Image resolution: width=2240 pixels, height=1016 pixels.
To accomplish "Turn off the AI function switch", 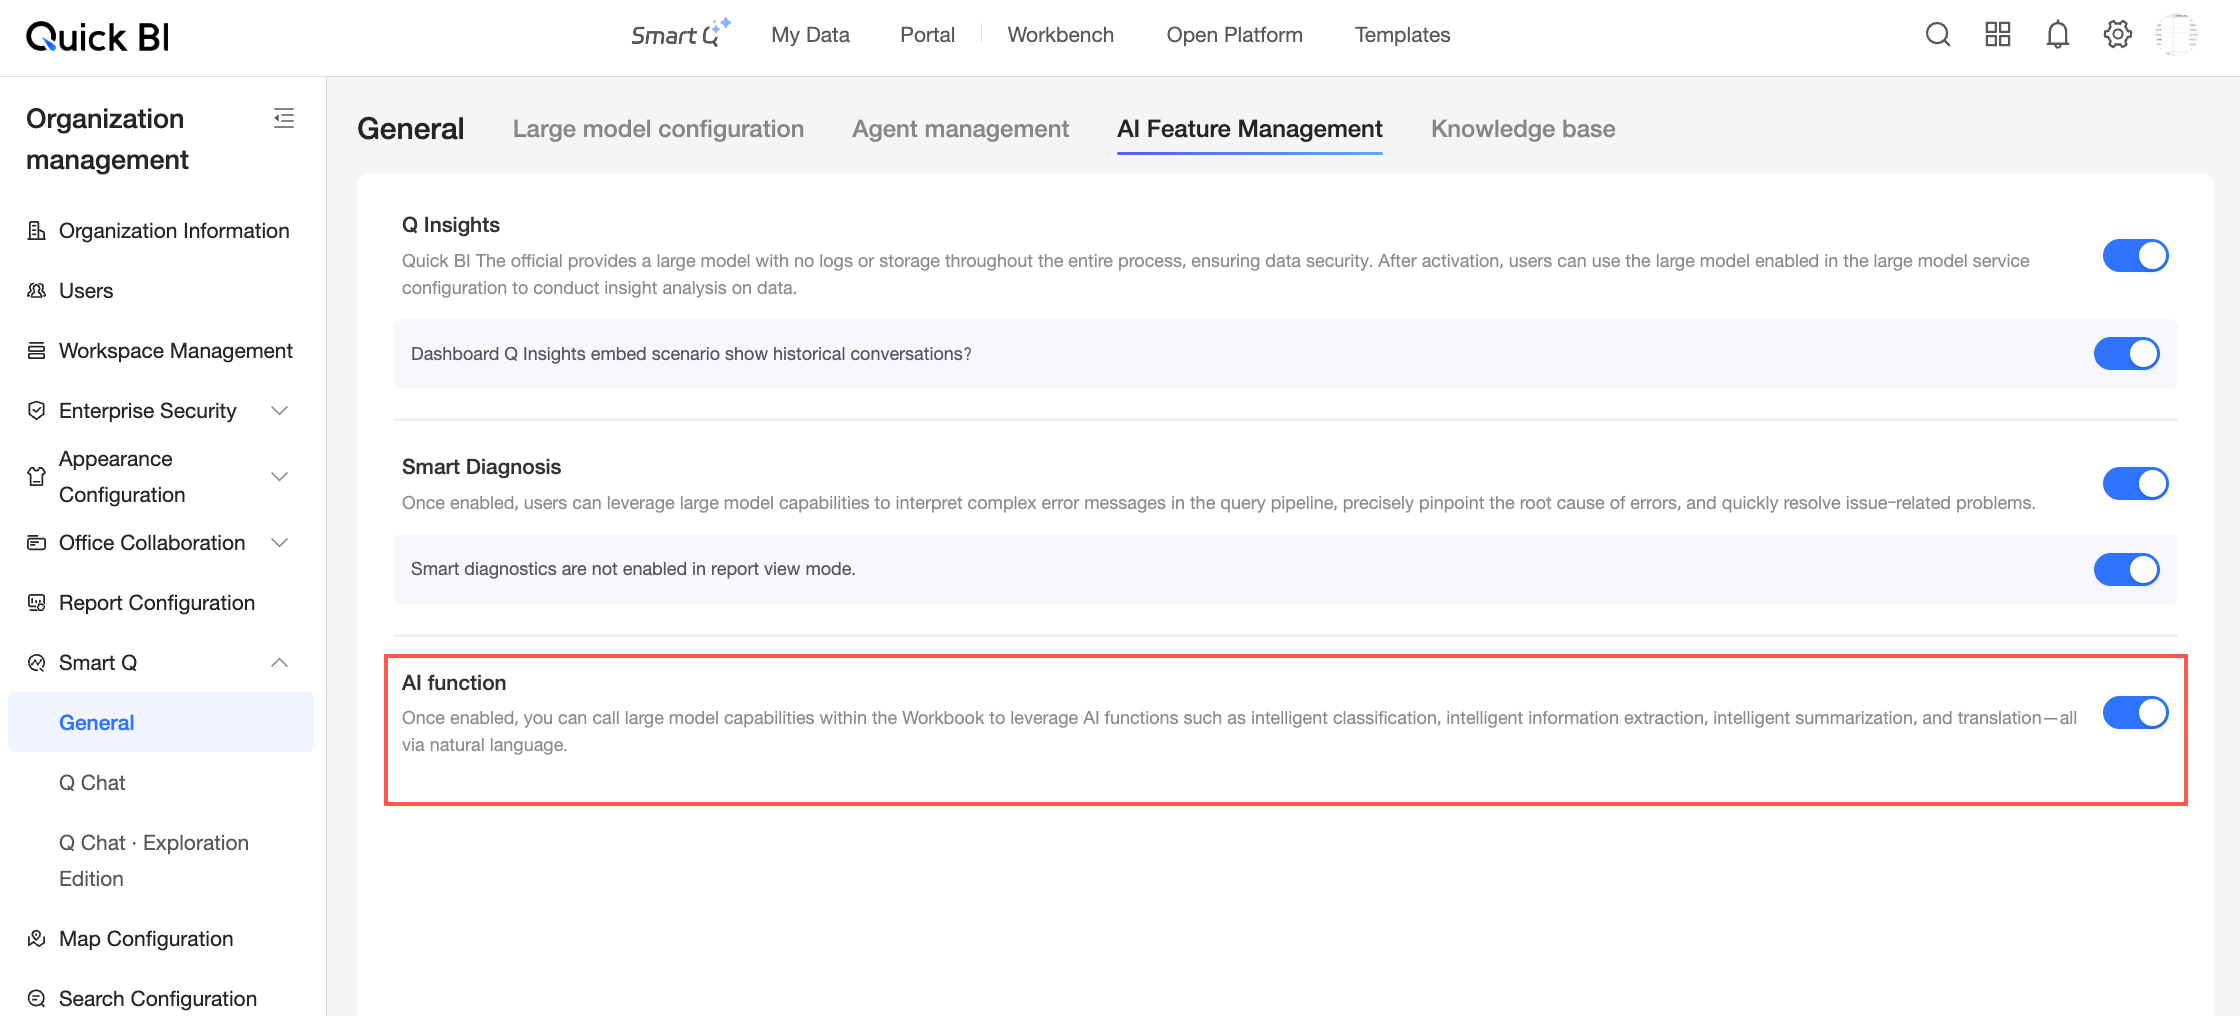I will coord(2135,713).
